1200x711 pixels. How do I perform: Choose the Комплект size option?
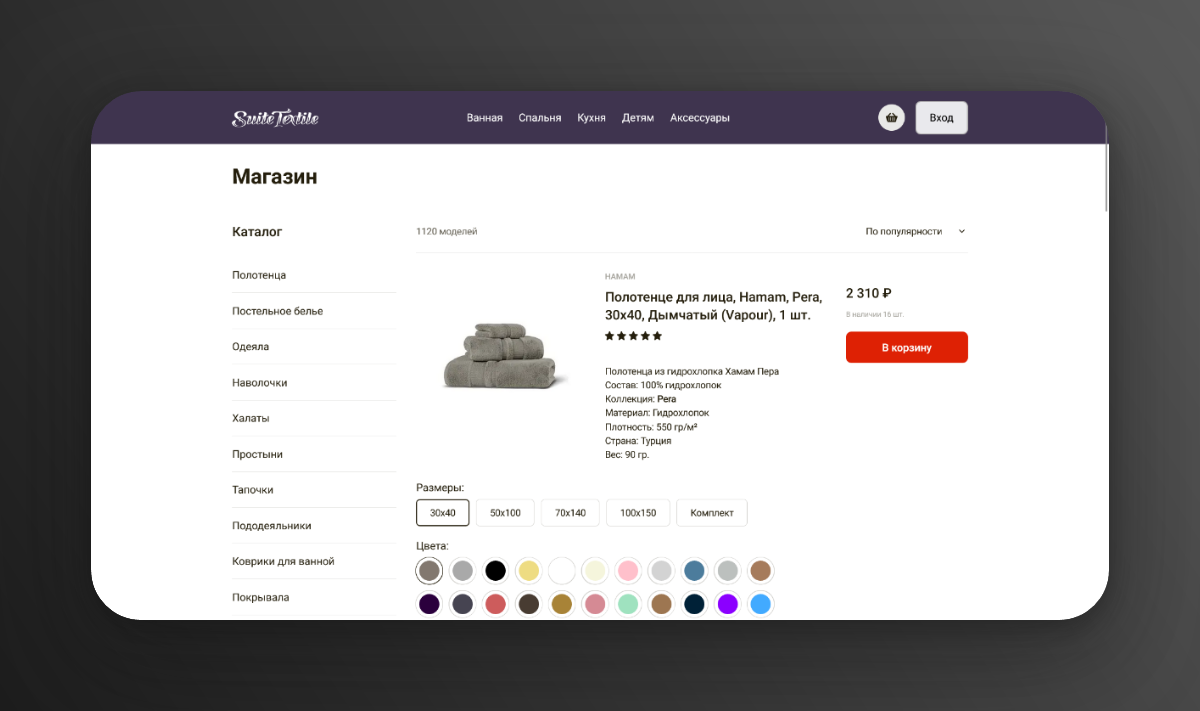[712, 513]
